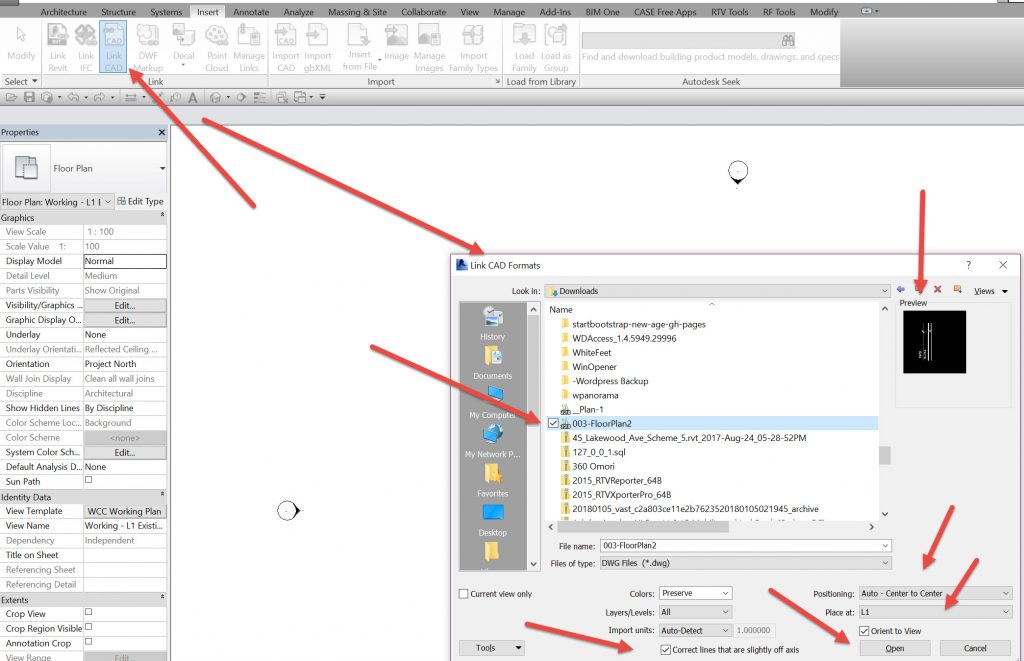Open the Architecture ribbon tab

[63, 12]
